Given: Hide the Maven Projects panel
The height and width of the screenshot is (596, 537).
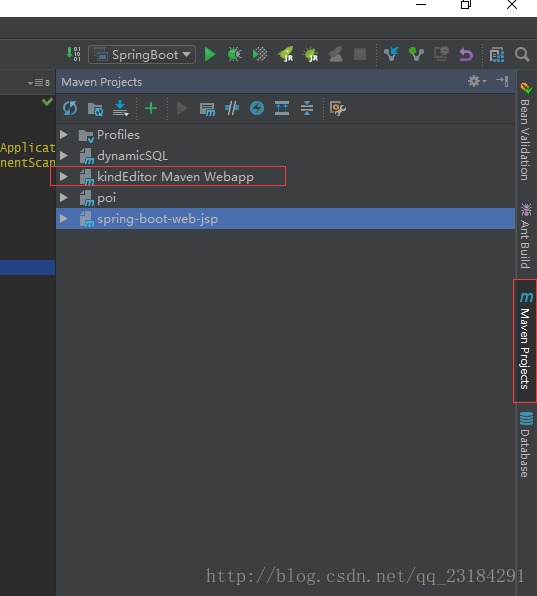Looking at the screenshot, I should 502,81.
